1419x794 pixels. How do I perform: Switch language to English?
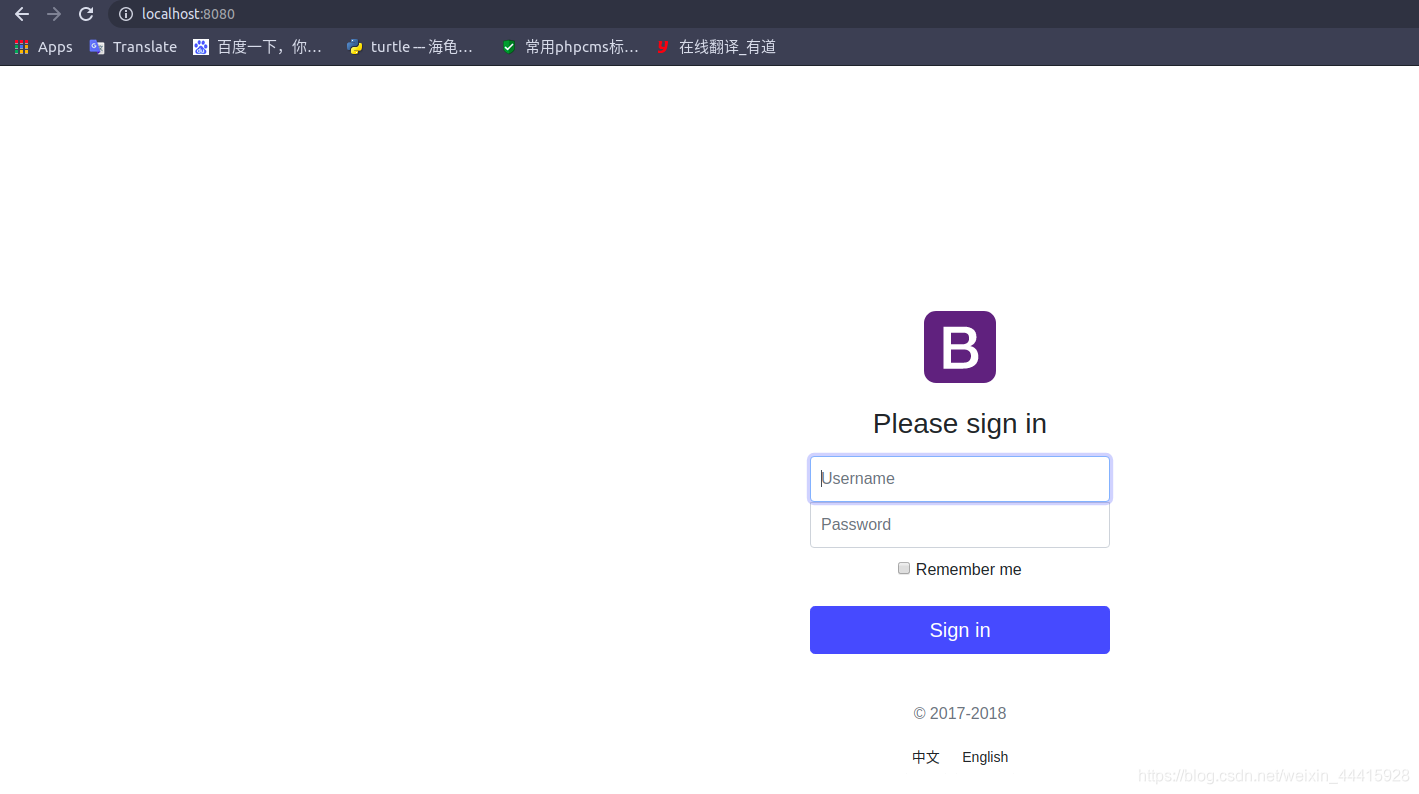pos(985,757)
